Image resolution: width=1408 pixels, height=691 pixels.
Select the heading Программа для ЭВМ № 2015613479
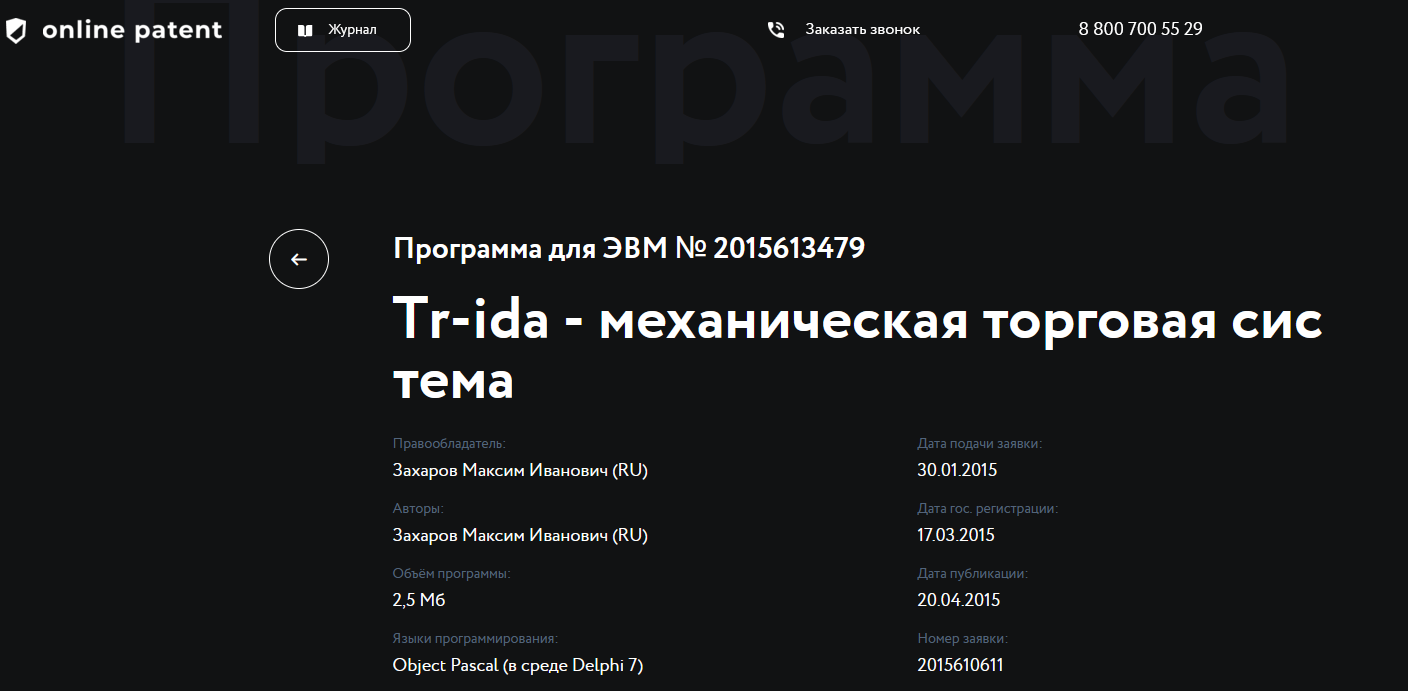[629, 248]
